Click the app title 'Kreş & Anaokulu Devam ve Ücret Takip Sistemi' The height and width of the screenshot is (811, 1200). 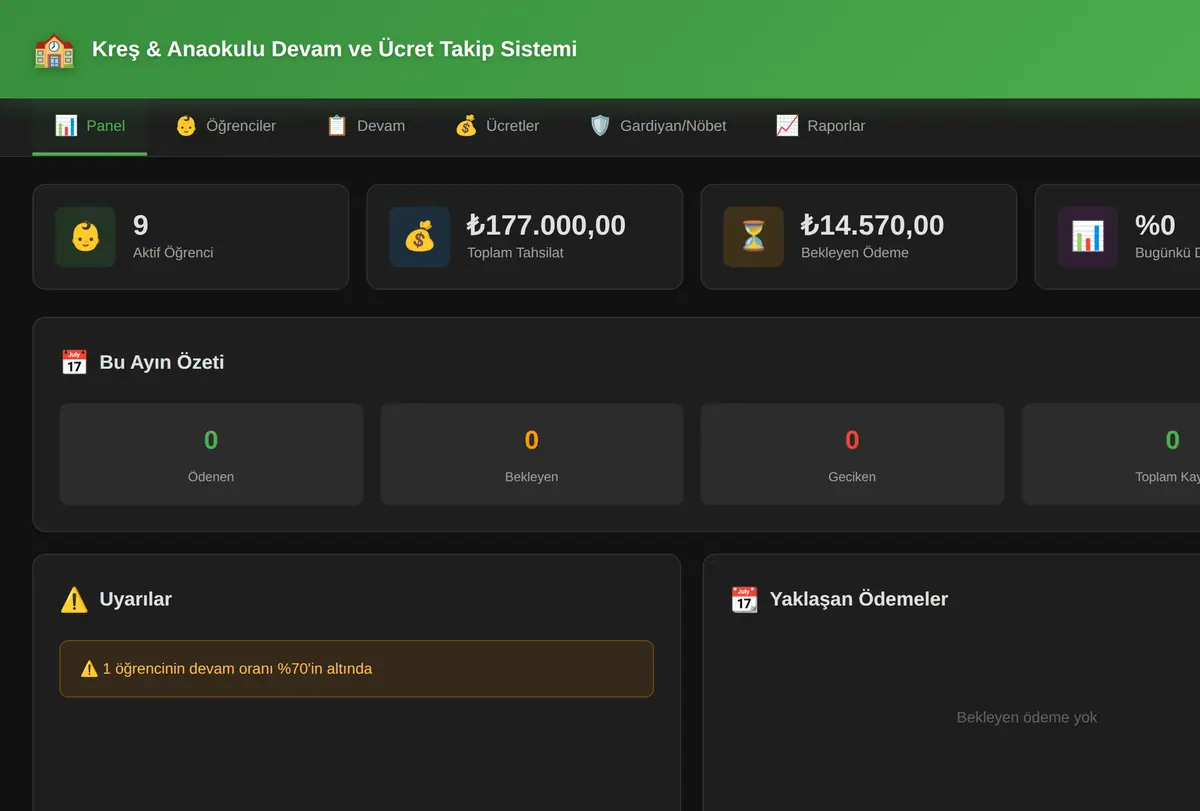pos(334,49)
